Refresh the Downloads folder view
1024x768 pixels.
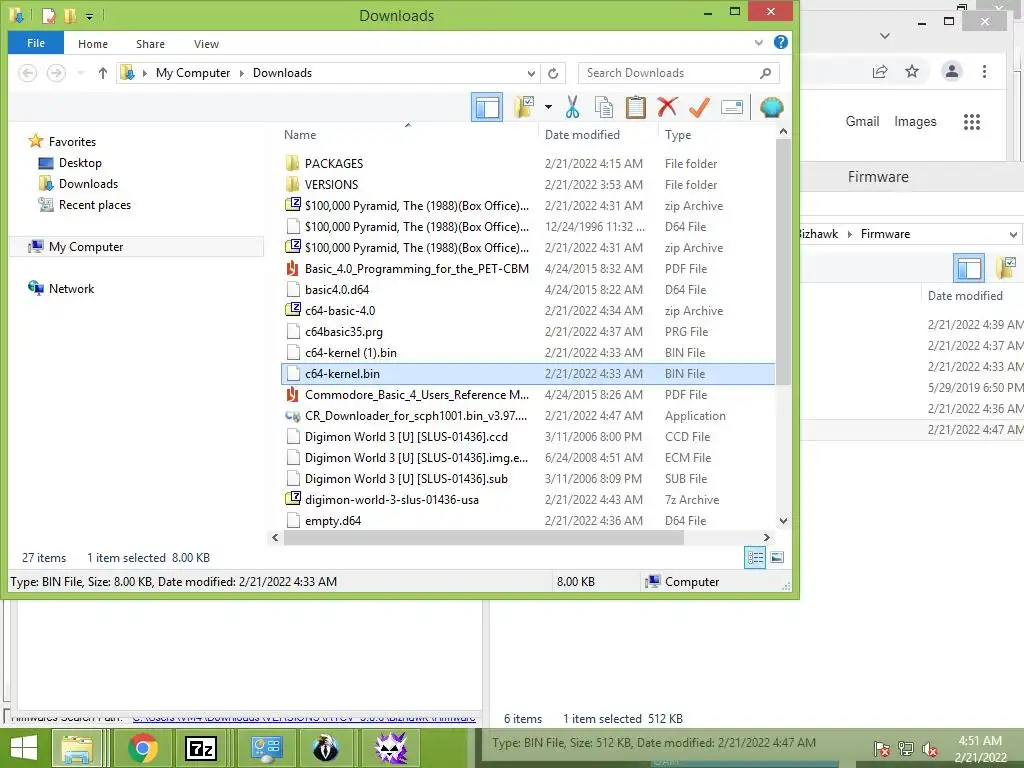coord(553,73)
